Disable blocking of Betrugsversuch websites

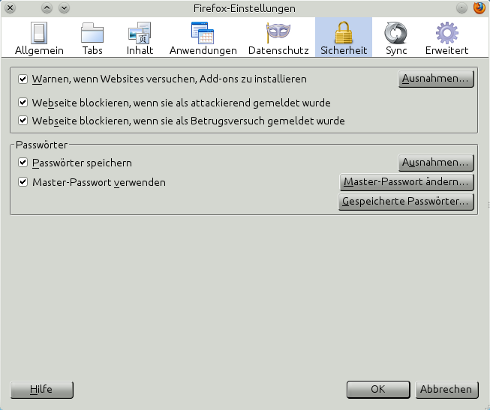point(23,120)
